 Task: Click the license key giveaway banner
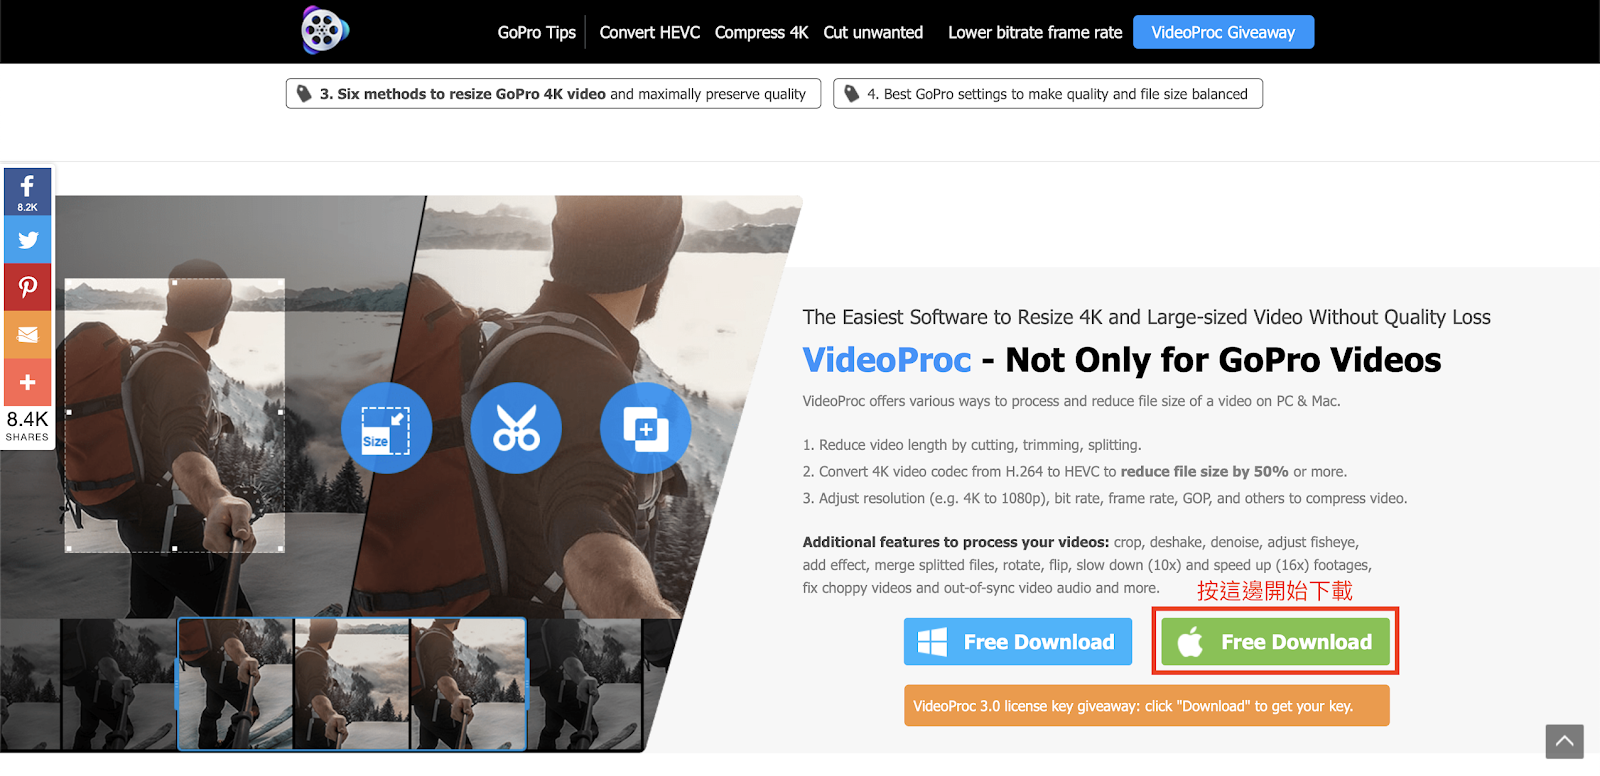click(x=1147, y=706)
